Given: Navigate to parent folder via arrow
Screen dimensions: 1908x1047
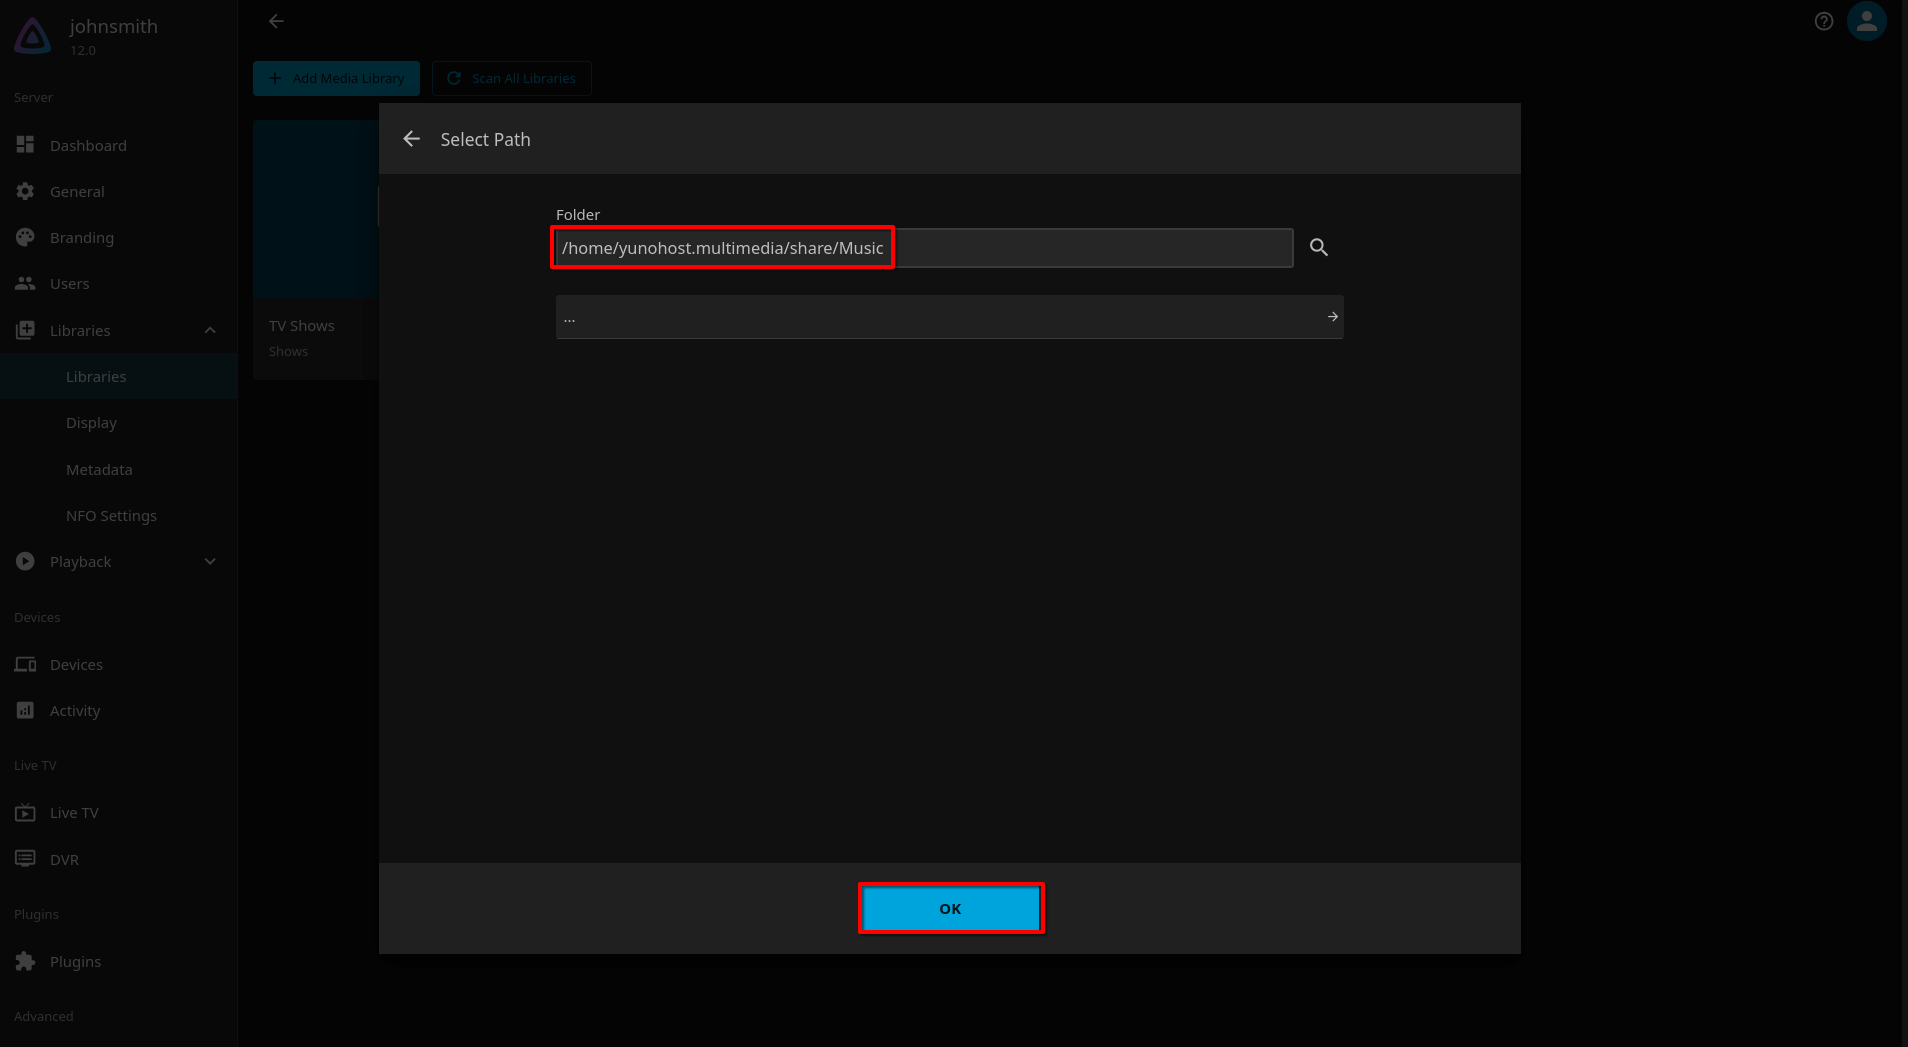Looking at the screenshot, I should pyautogui.click(x=1333, y=316).
